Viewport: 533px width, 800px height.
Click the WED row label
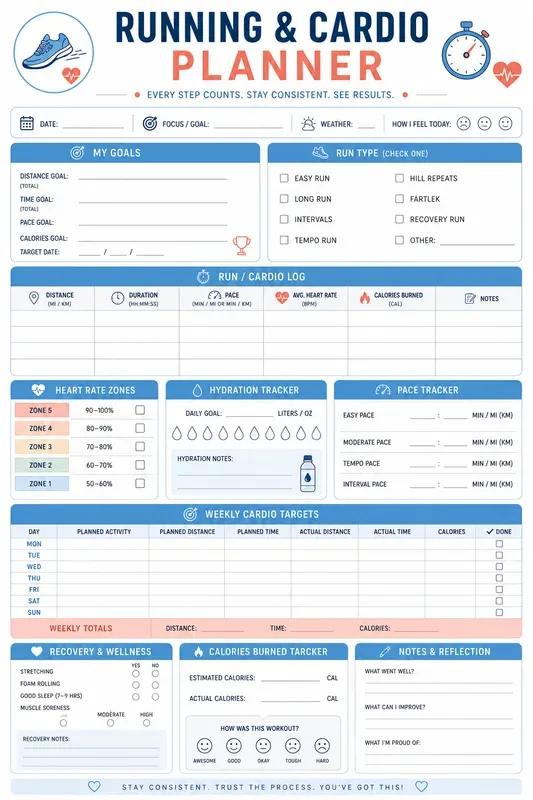point(34,567)
